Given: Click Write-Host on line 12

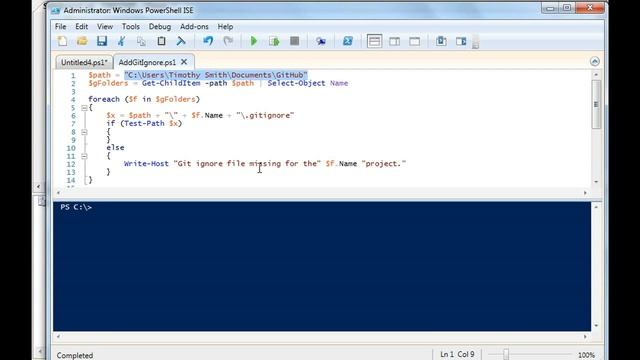Looking at the screenshot, I should 146,164.
